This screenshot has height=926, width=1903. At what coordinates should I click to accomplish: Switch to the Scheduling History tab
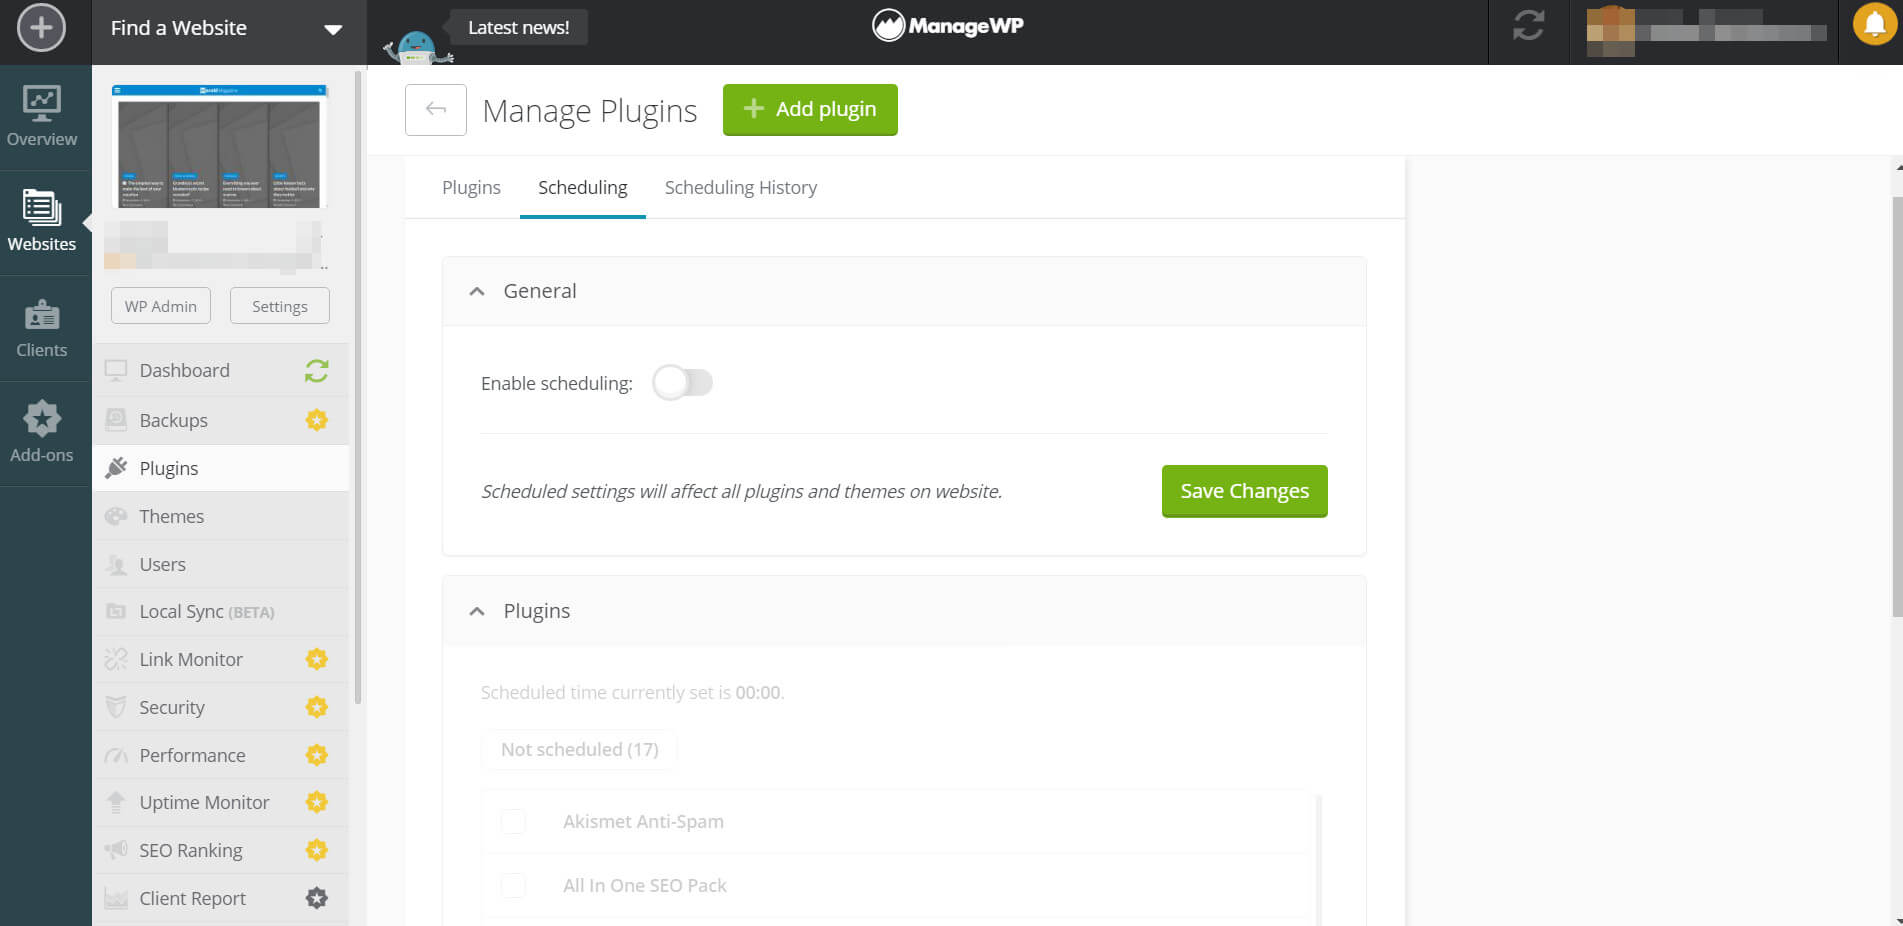click(740, 188)
